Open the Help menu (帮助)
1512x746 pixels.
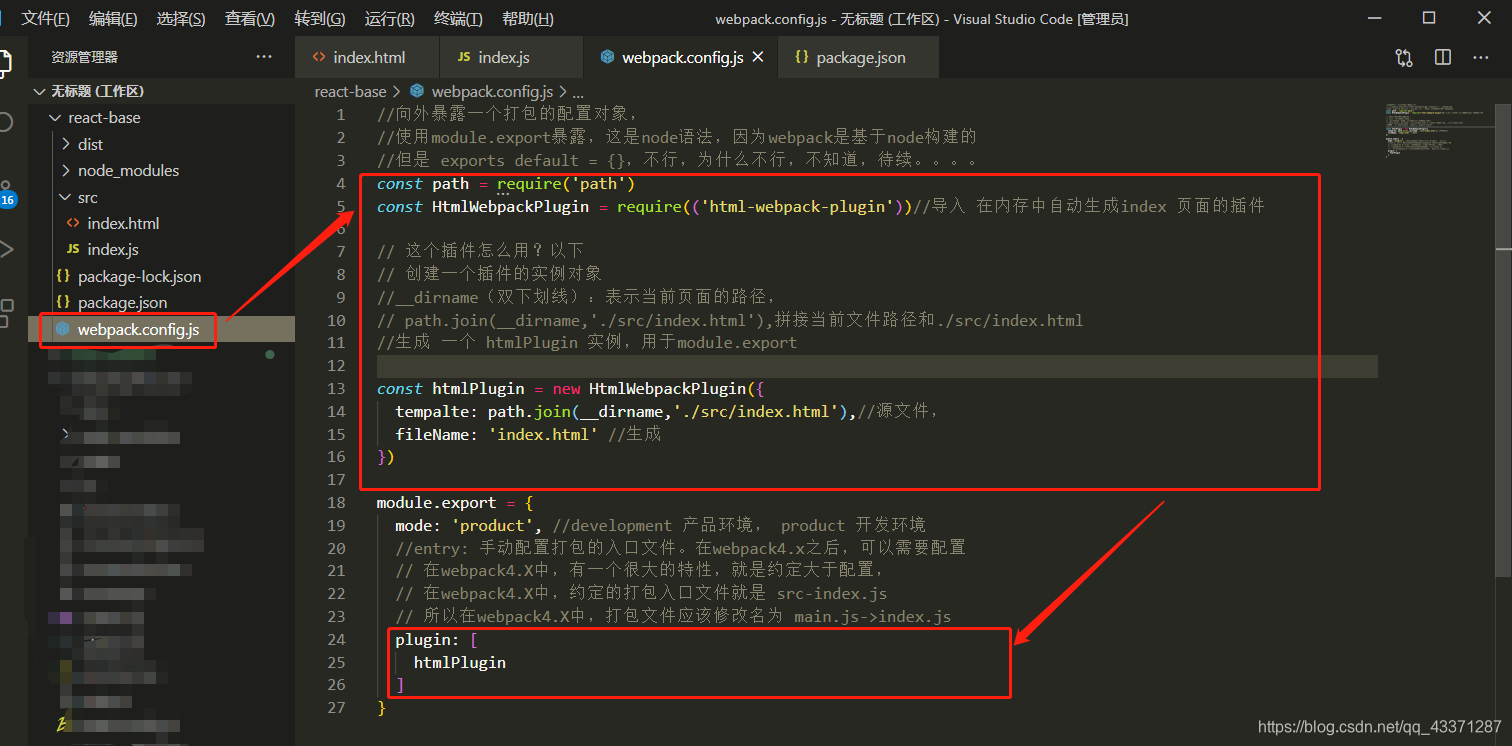click(527, 19)
